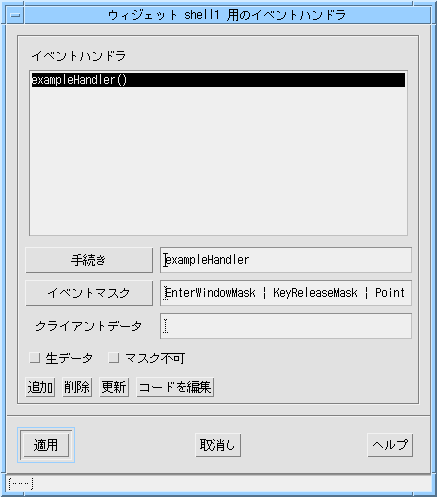Click the イベントマスク button
Image resolution: width=437 pixels, height=497 pixels.
point(89,293)
